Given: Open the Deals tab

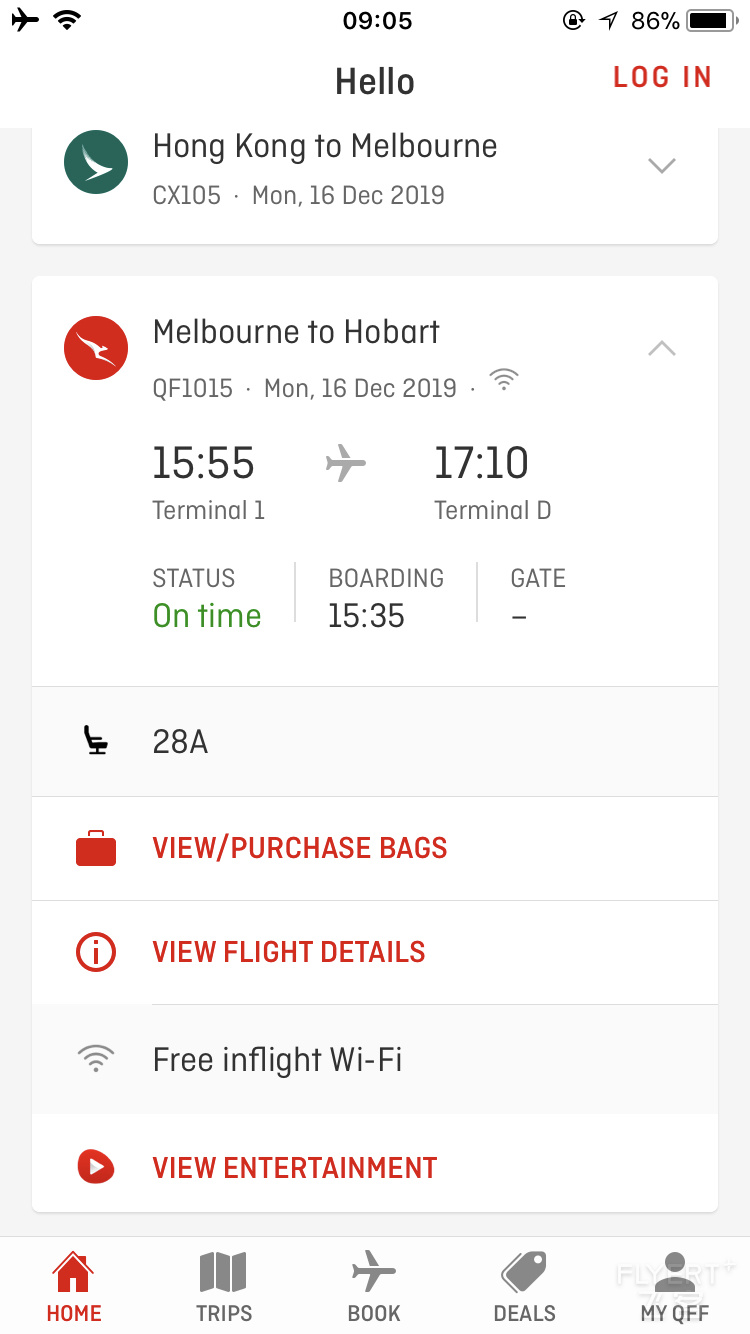Looking at the screenshot, I should coord(524,1286).
